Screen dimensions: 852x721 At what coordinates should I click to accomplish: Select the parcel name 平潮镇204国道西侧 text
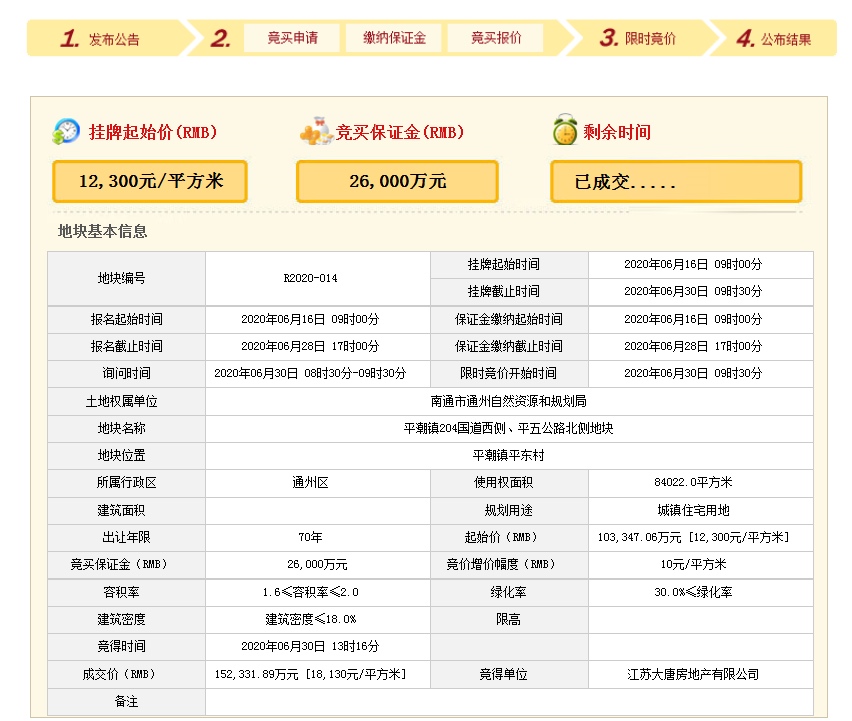point(508,428)
